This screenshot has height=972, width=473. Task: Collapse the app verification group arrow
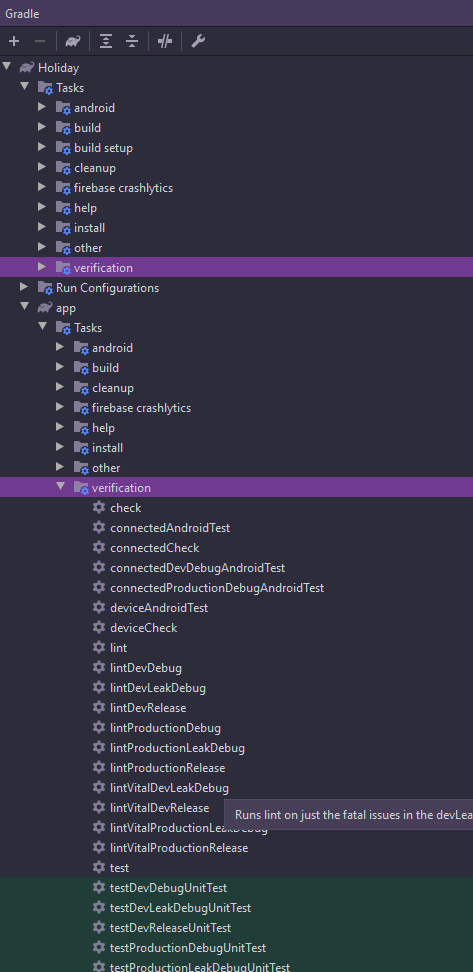tap(61, 487)
